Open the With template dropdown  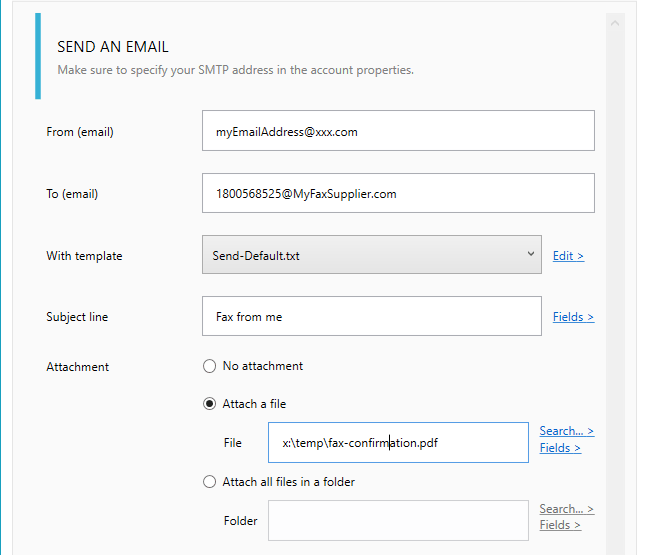371,255
